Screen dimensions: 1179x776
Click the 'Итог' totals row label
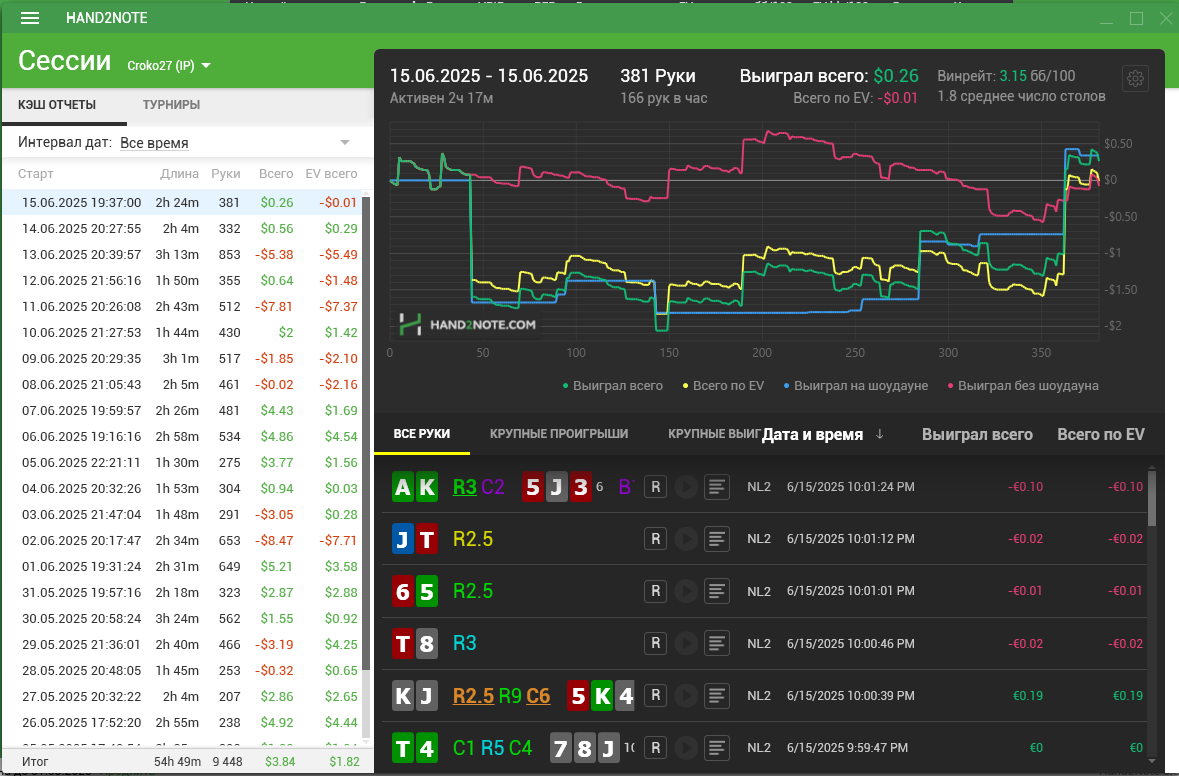click(x=35, y=762)
